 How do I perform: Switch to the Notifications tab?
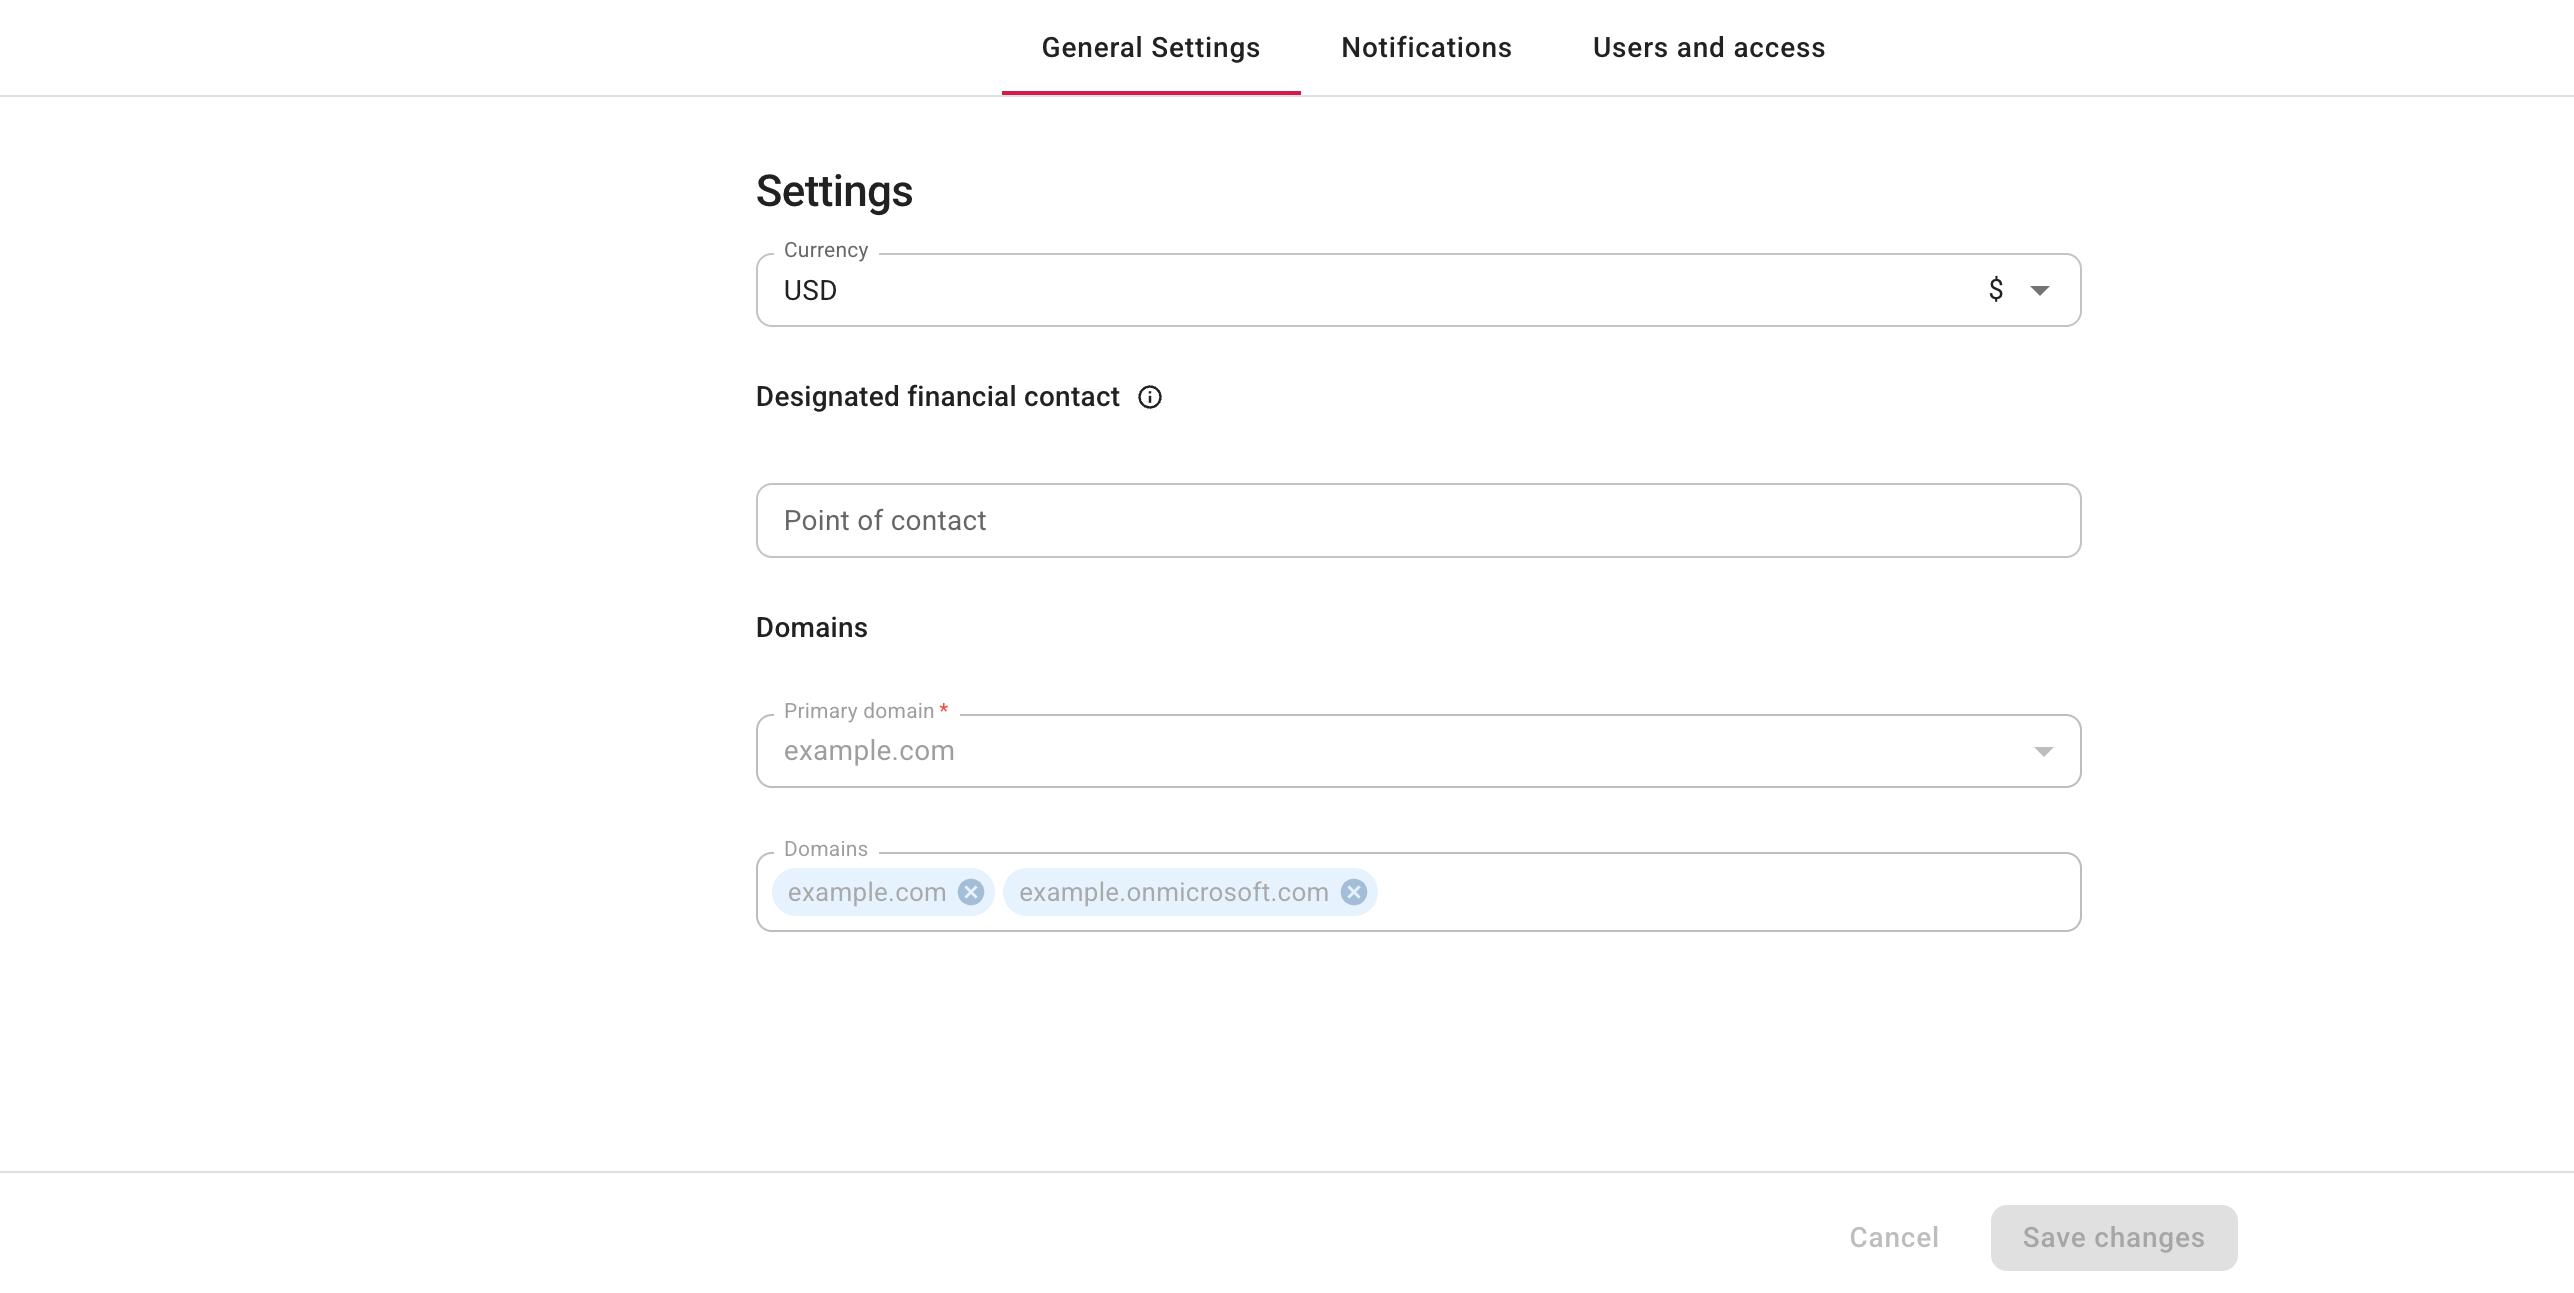[1426, 47]
